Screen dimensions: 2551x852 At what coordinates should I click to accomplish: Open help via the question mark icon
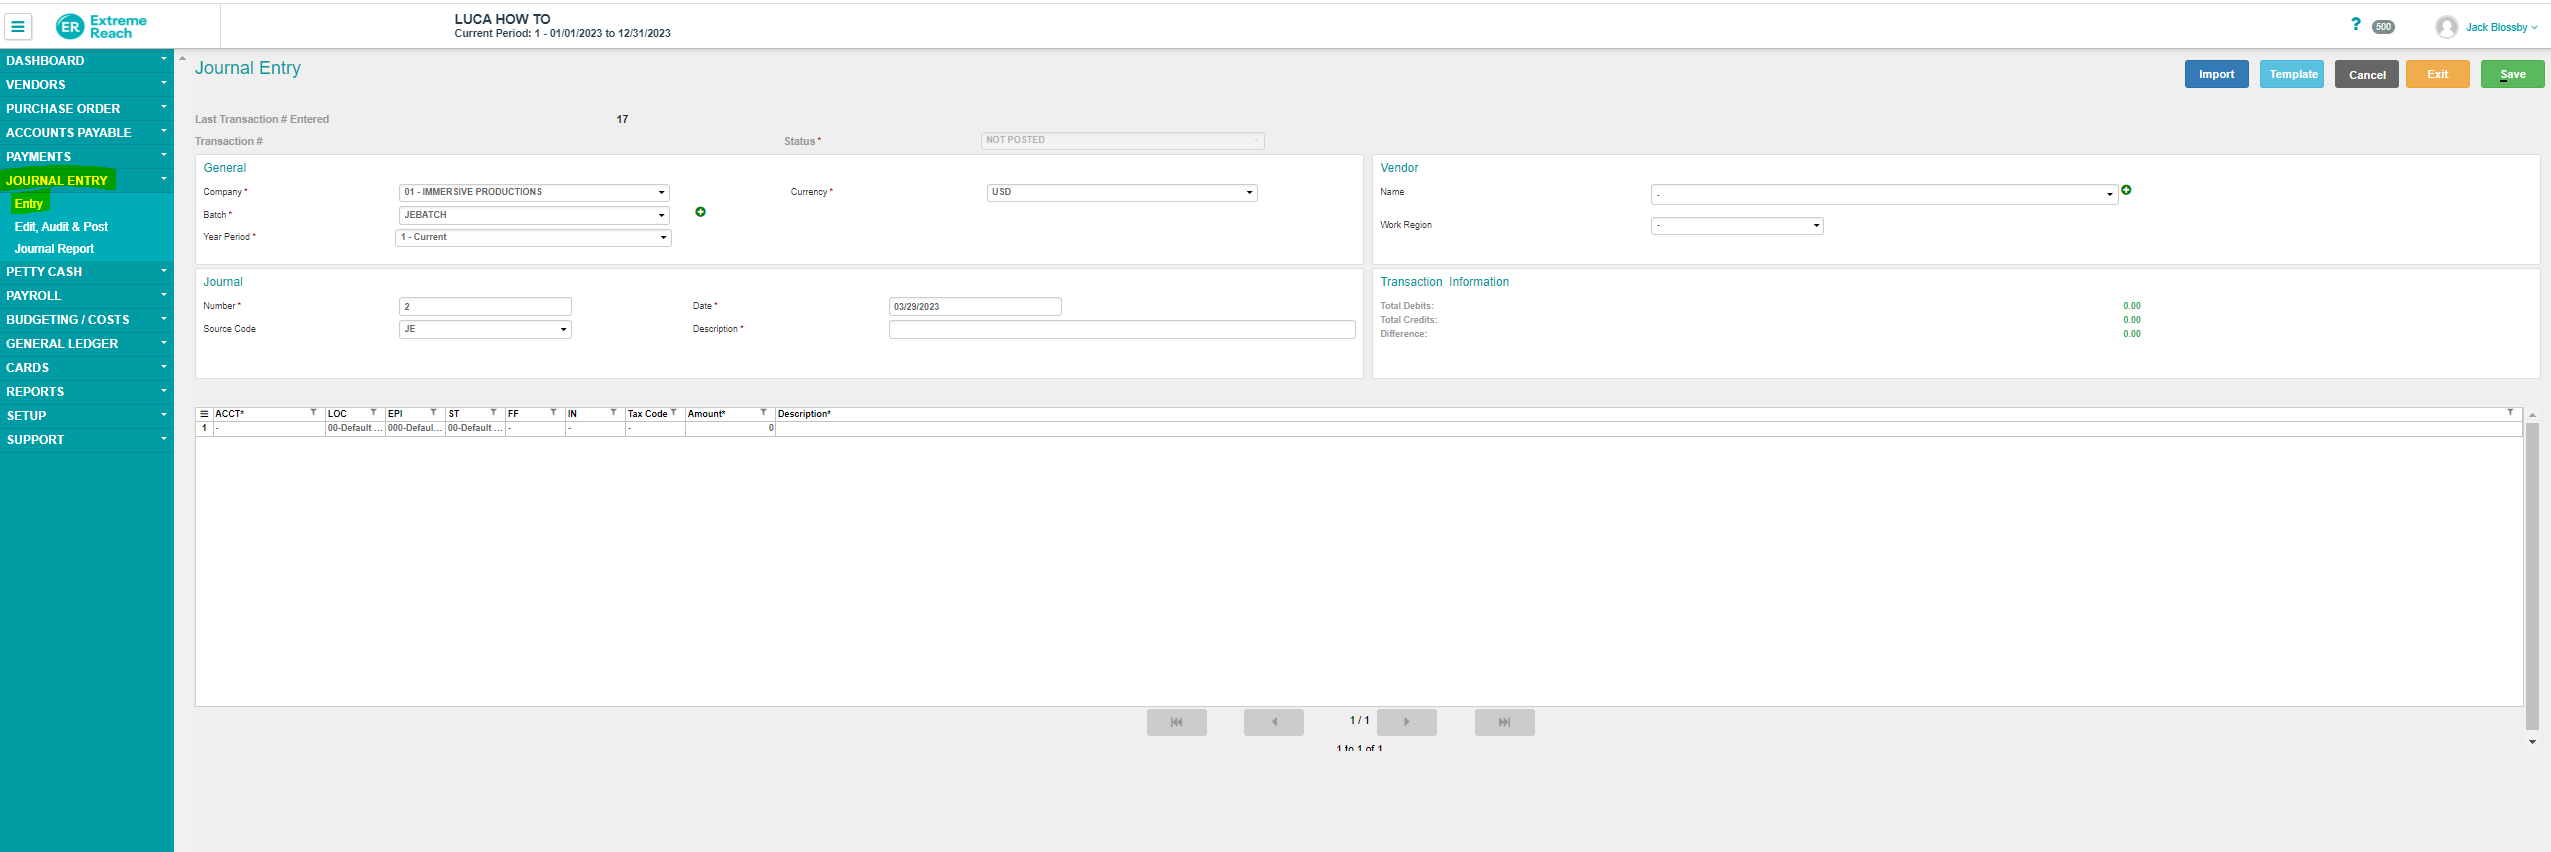[x=2355, y=24]
